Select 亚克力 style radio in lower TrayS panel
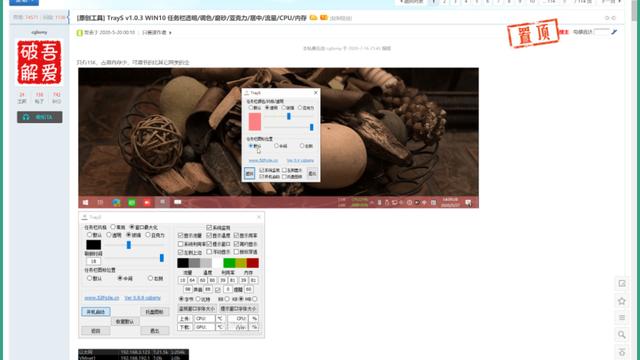640x360 pixels. pos(148,235)
